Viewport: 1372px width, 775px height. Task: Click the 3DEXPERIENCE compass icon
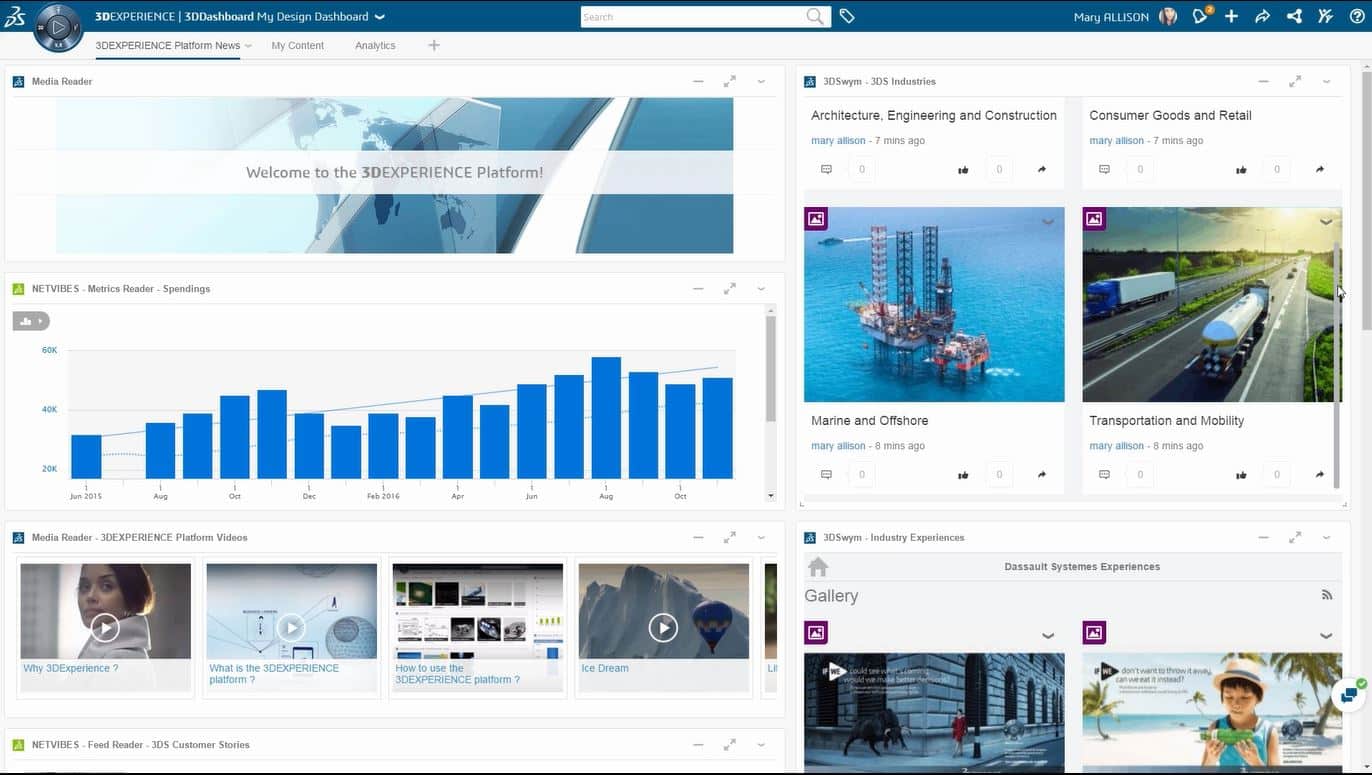pos(58,27)
